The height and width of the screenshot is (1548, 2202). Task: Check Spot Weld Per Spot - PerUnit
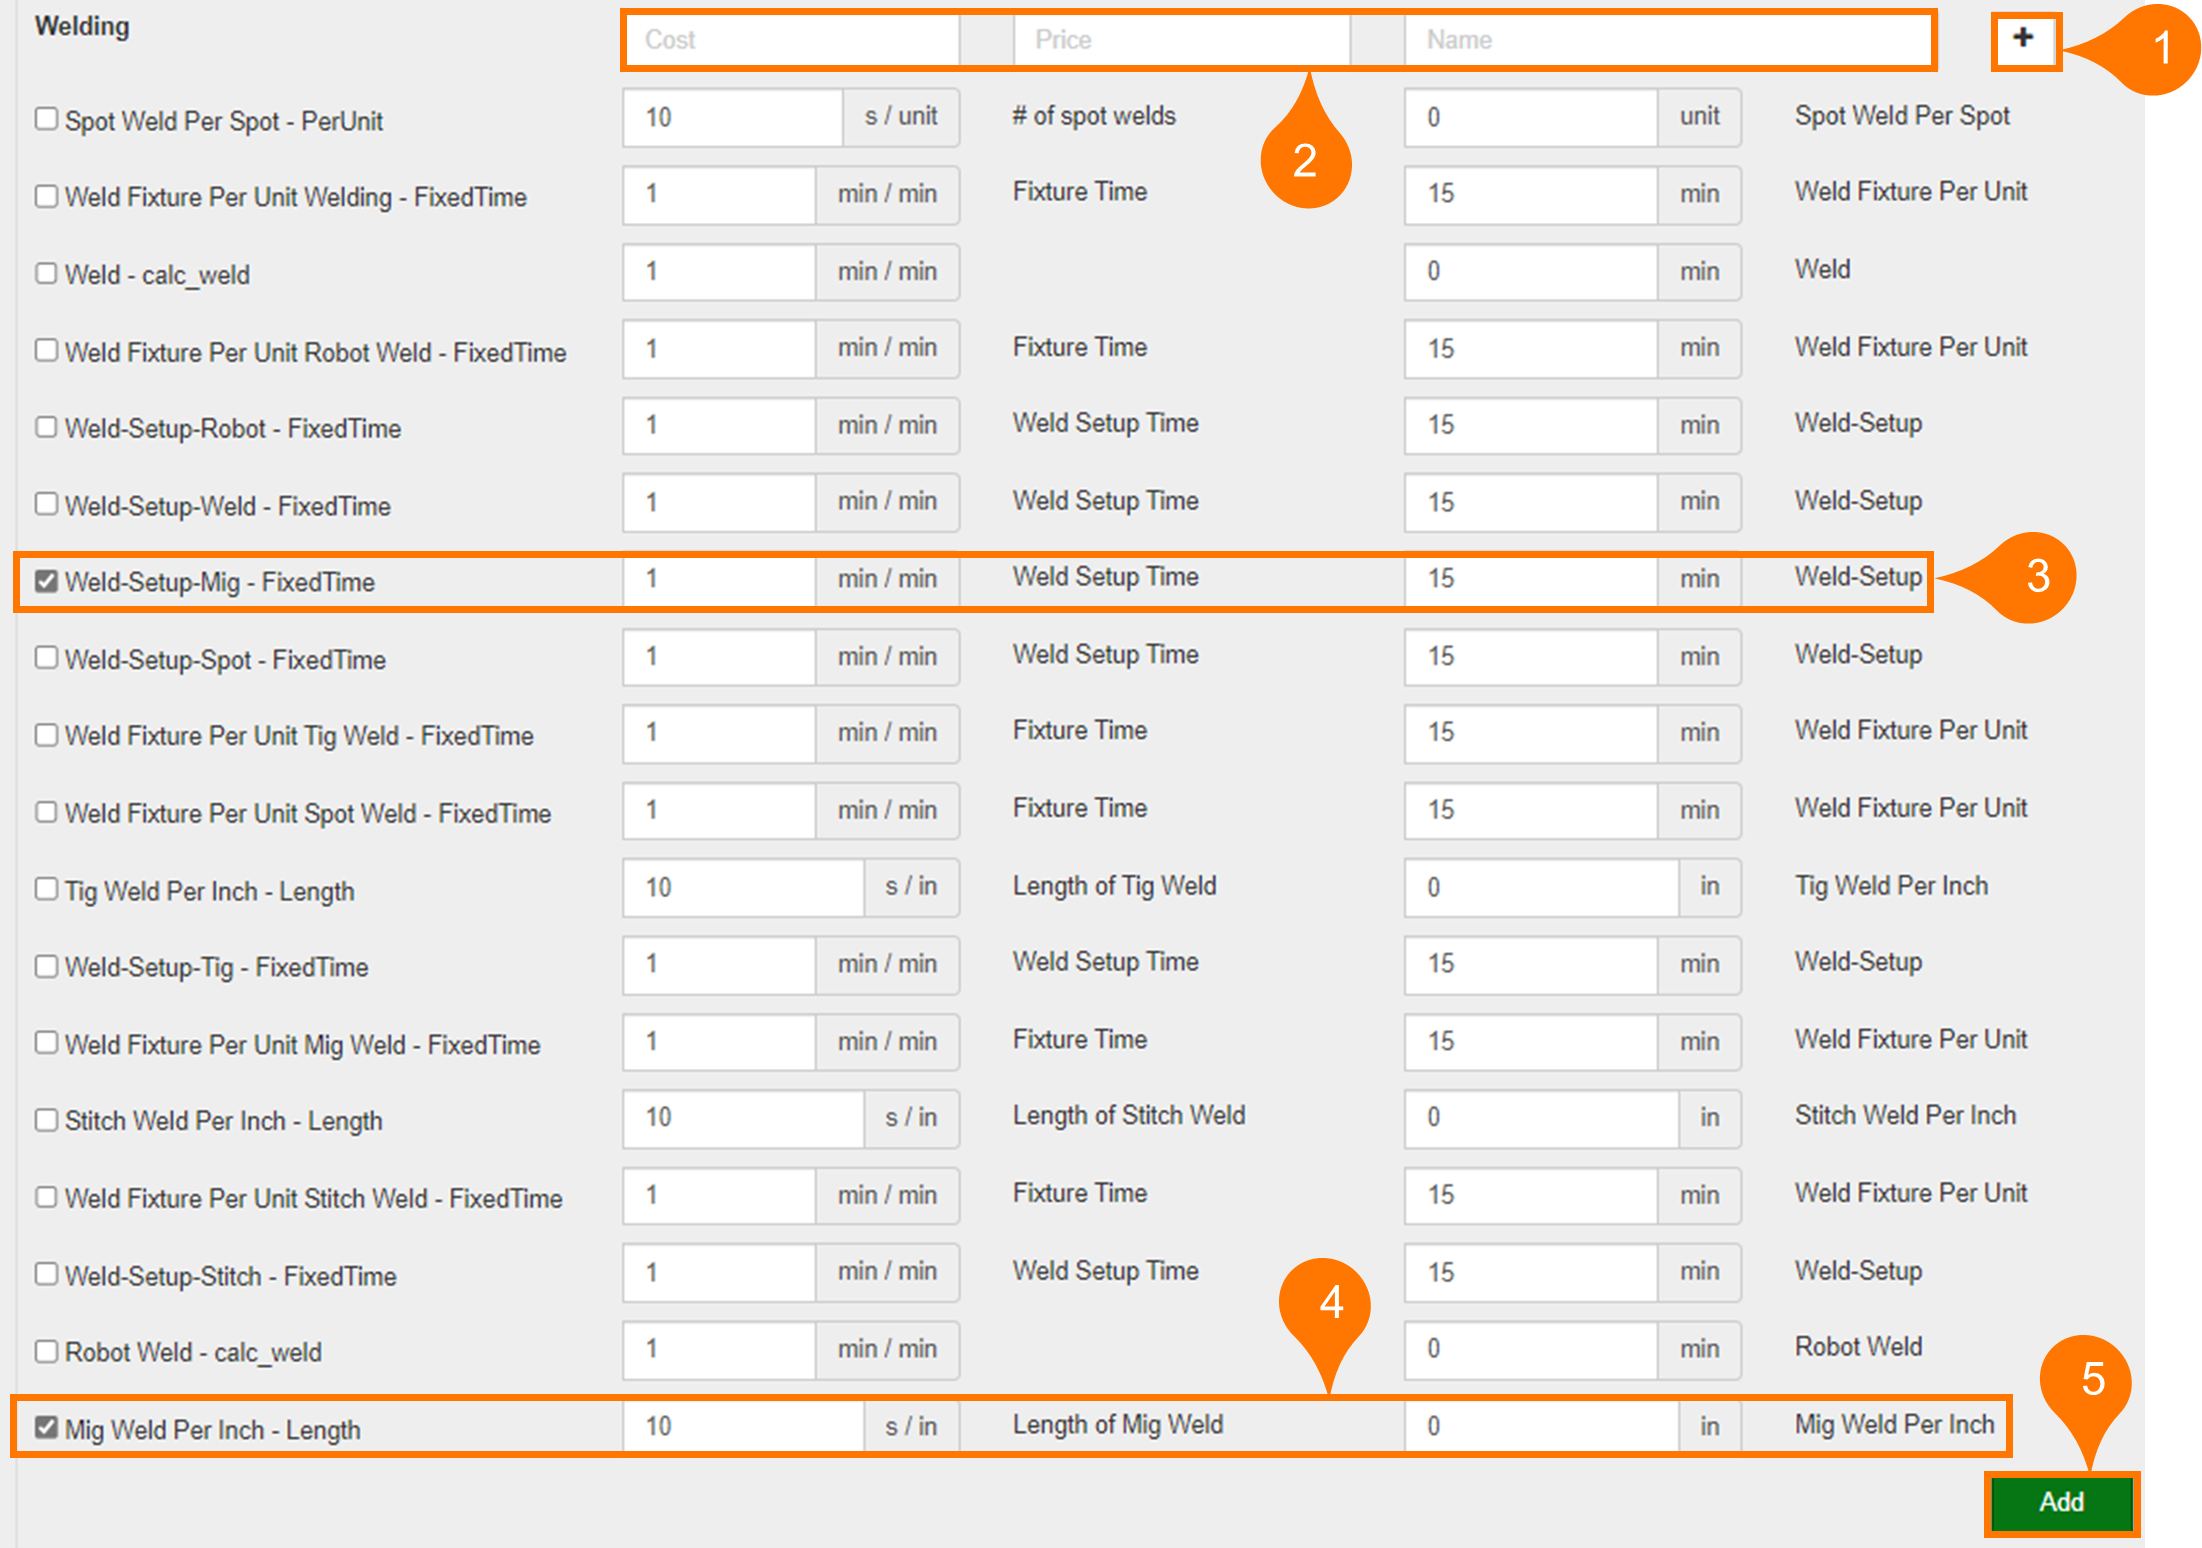click(x=46, y=119)
